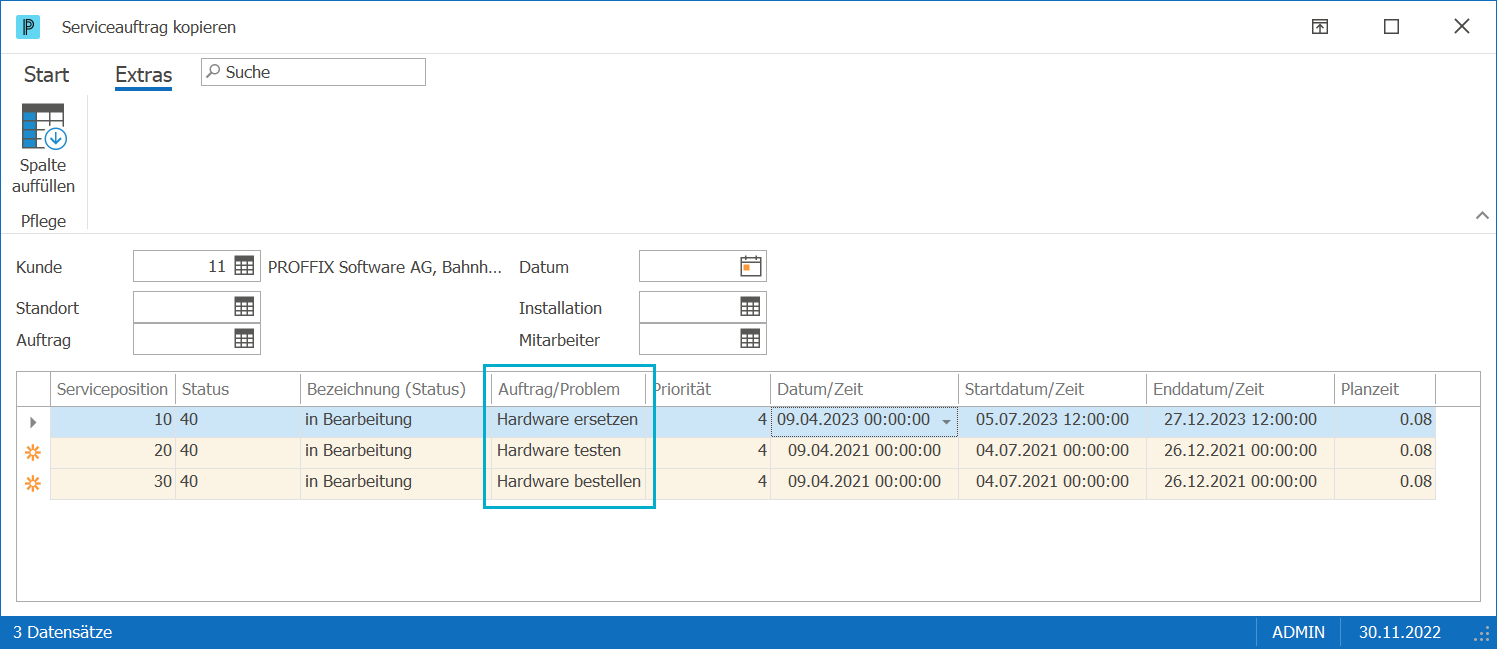The width and height of the screenshot is (1497, 649).
Task: Open the Mitarbeiter lookup table icon
Action: [x=750, y=339]
